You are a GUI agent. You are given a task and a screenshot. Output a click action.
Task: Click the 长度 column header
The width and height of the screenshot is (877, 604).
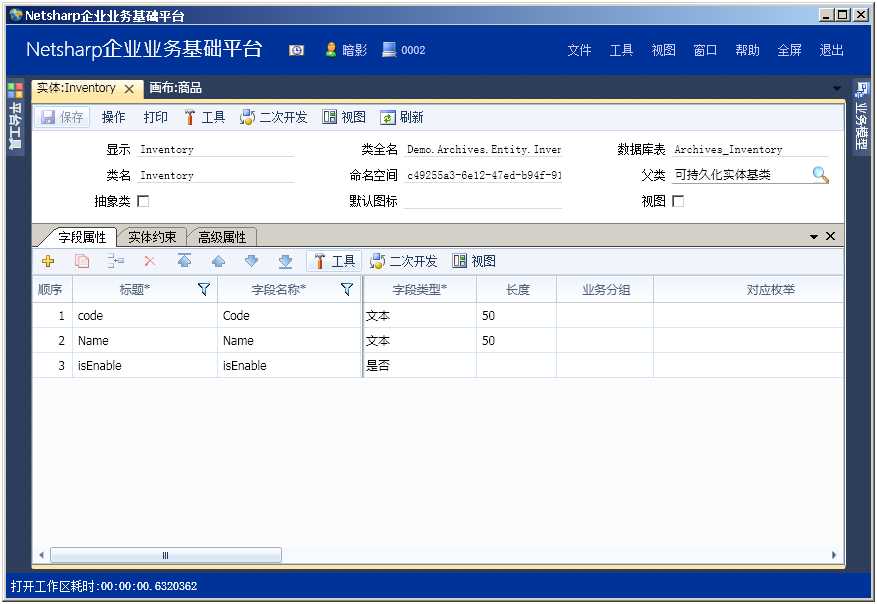[517, 290]
